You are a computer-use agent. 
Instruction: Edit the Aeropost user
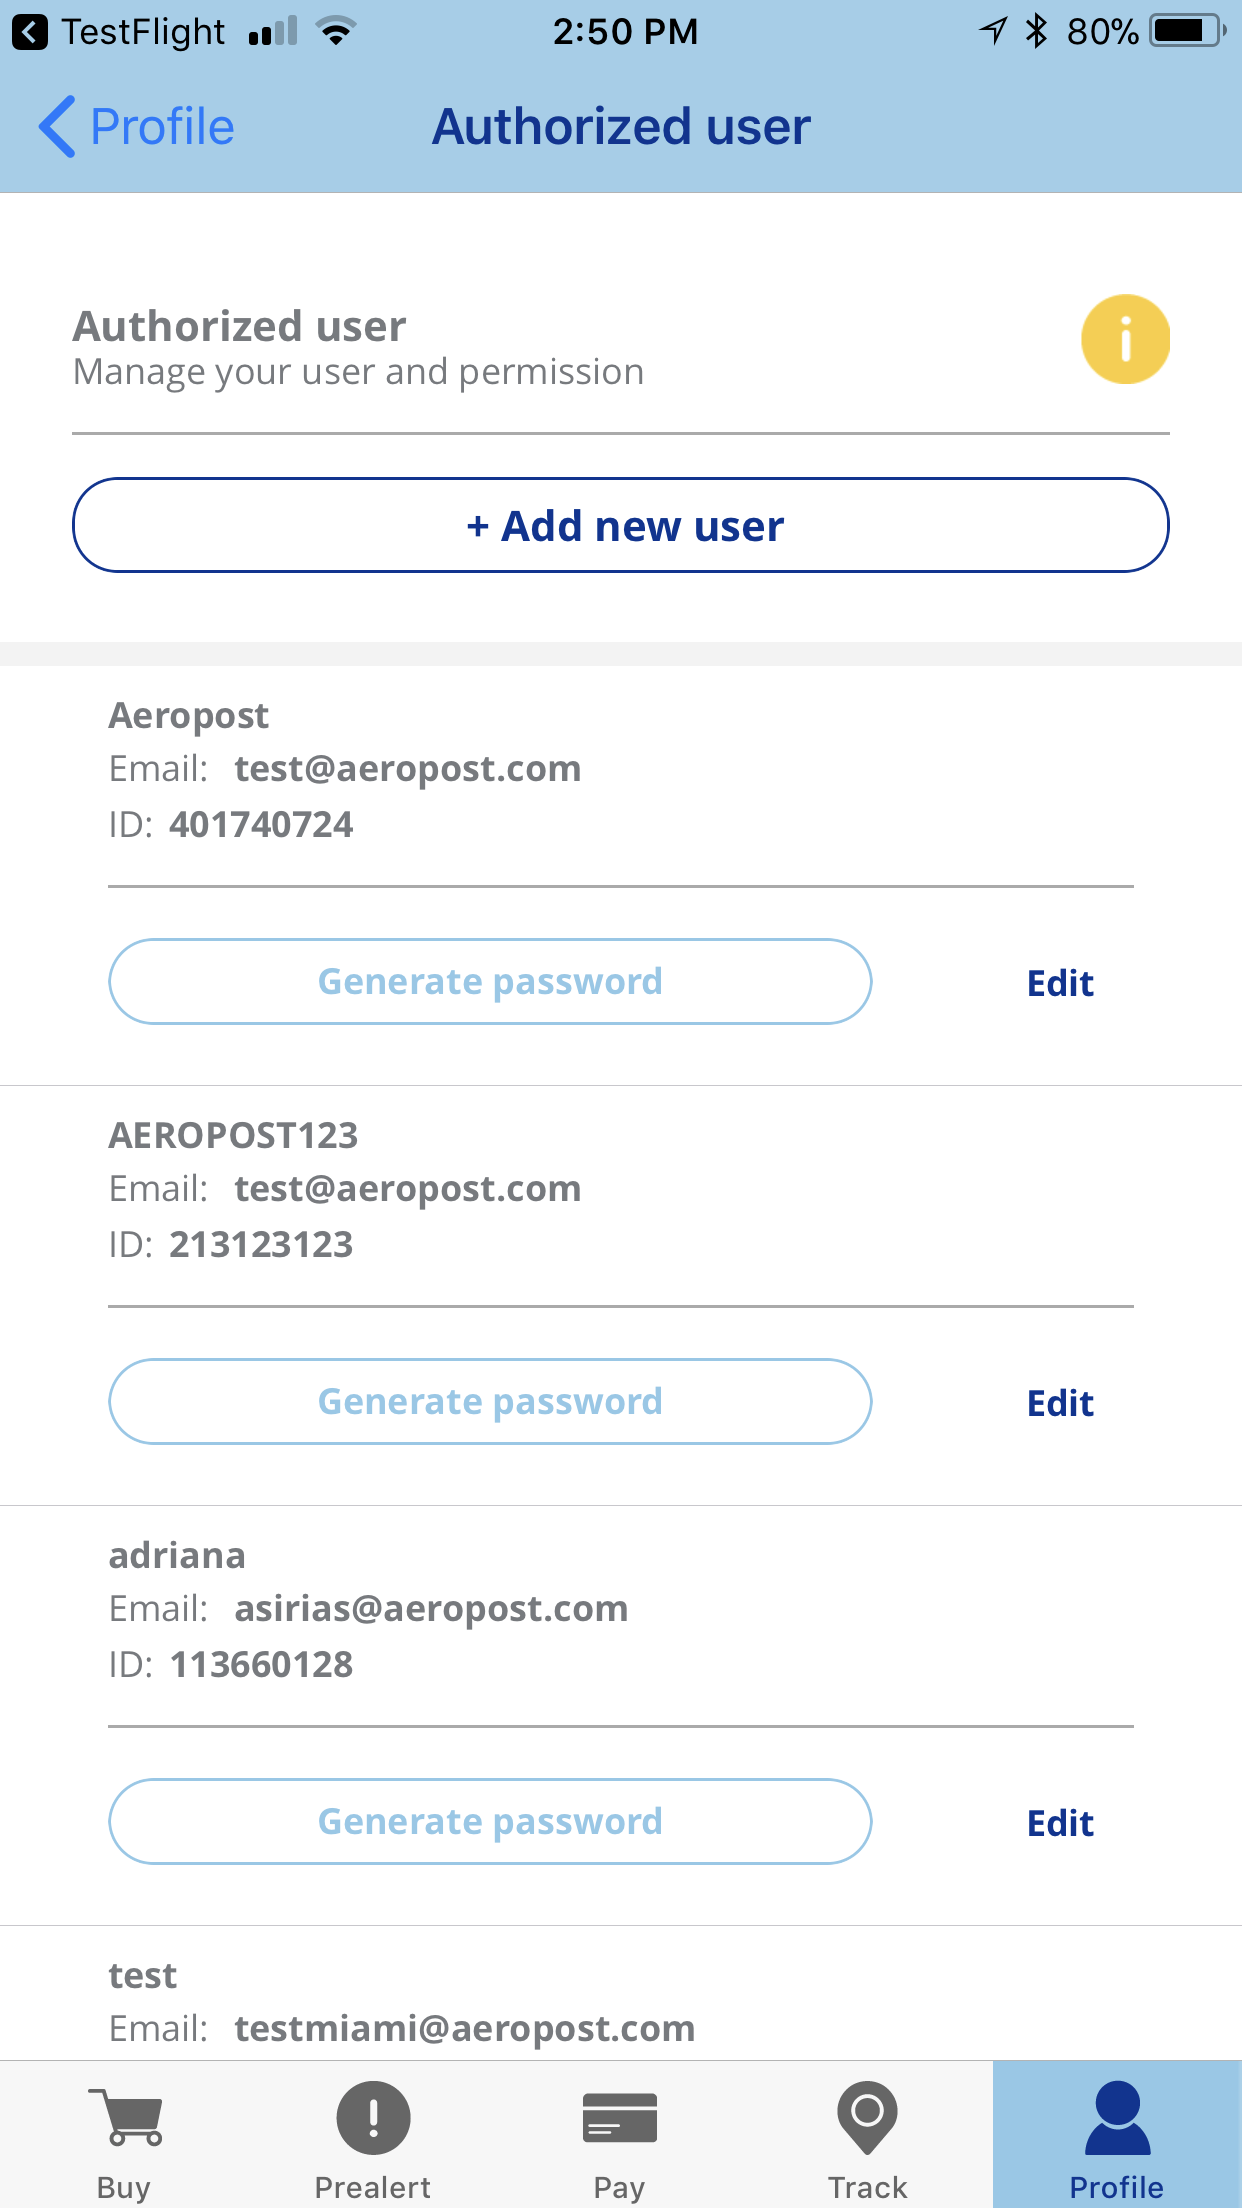click(x=1060, y=983)
